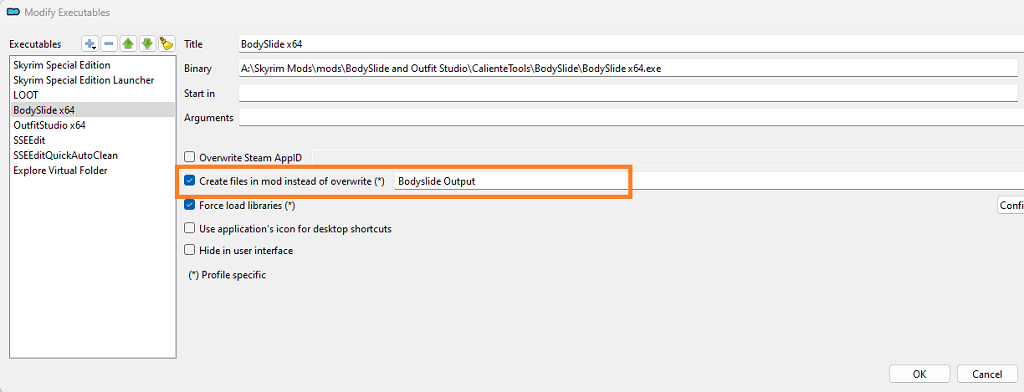
Task: Click the Cancel button
Action: click(x=987, y=374)
